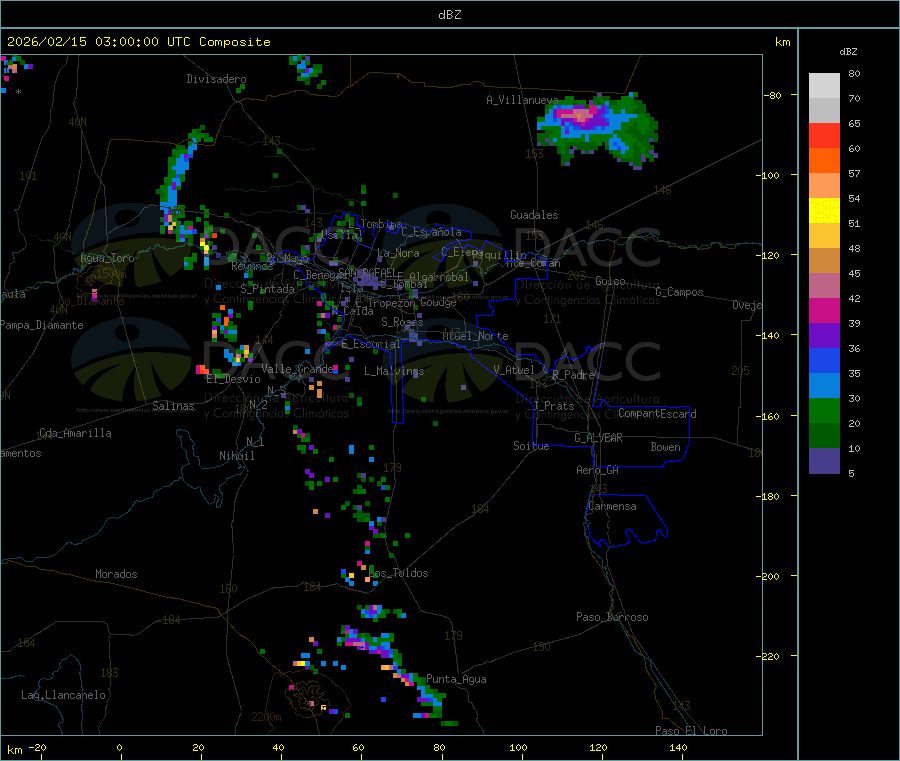Click the 100 km horizontal axis tick
The height and width of the screenshot is (761, 900).
(x=519, y=747)
